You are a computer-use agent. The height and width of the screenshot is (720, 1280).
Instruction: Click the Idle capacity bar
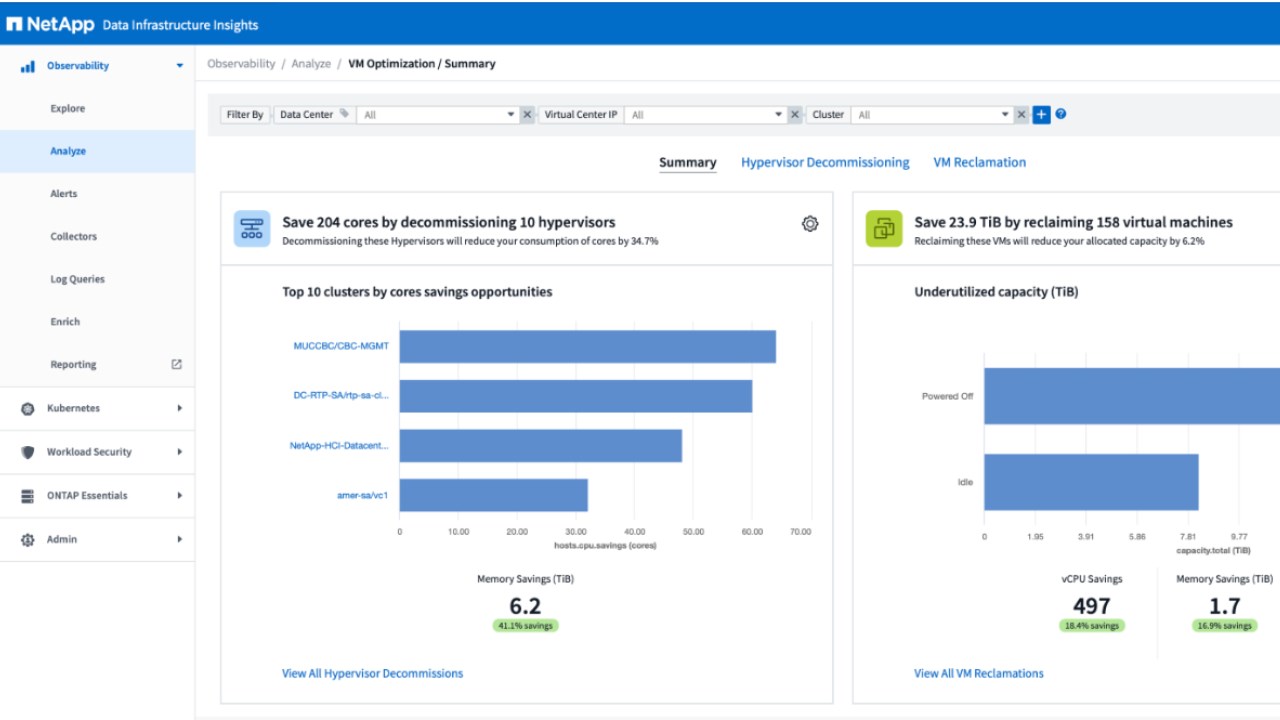tap(1092, 482)
